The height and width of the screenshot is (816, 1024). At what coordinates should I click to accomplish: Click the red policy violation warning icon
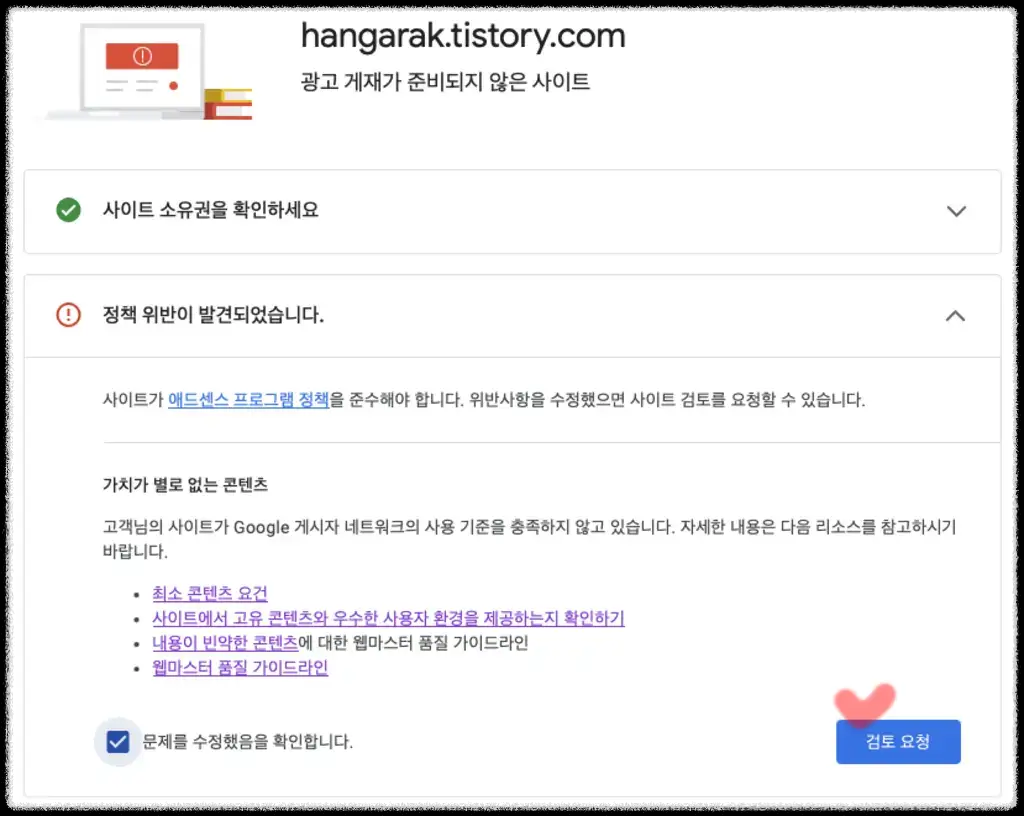69,315
